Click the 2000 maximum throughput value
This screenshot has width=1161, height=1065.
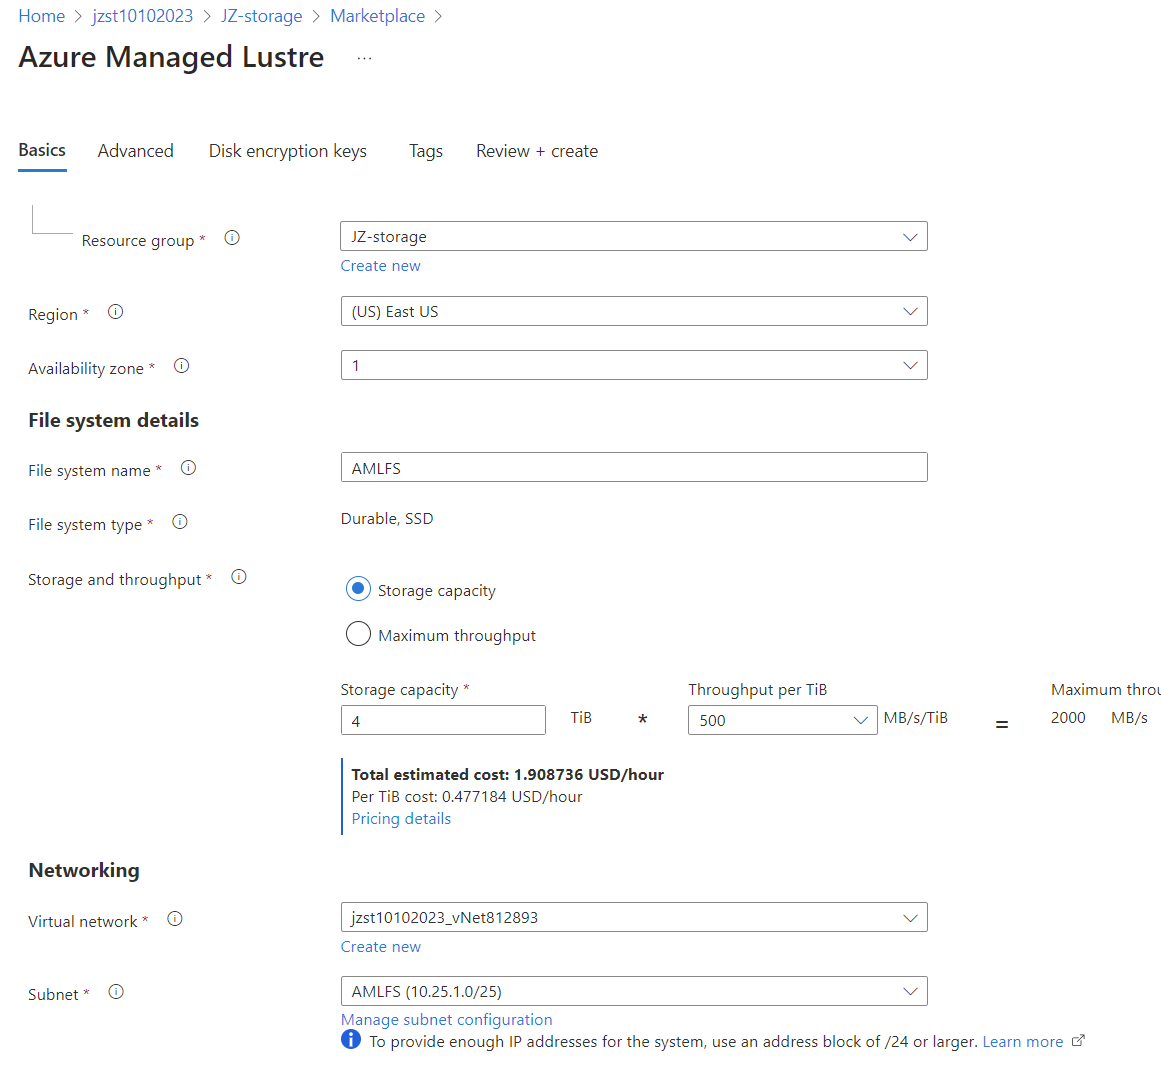point(1068,718)
